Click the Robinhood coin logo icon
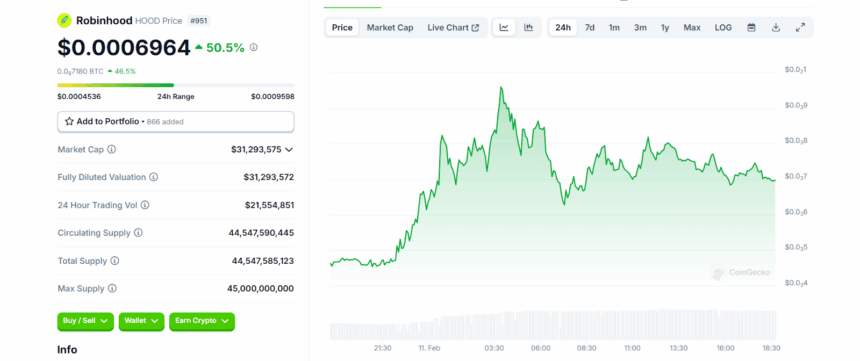Viewport: 860px width, 361px height. [x=64, y=20]
